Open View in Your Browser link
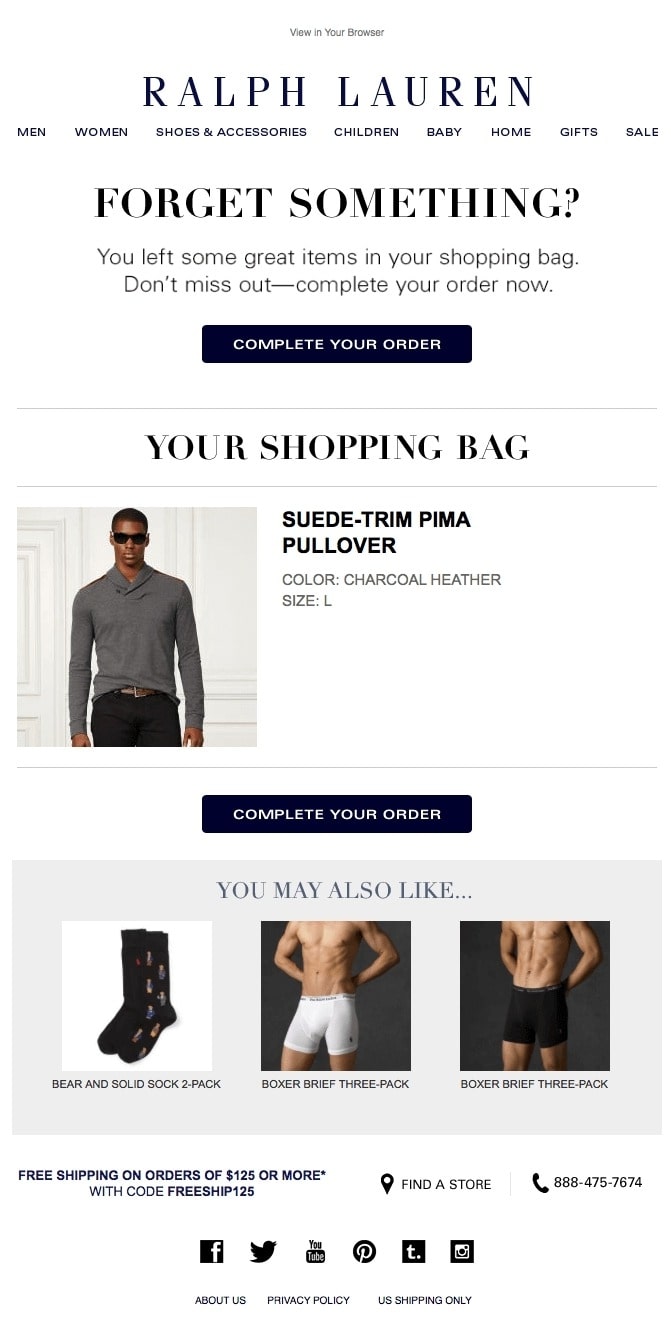The image size is (671, 1321). tap(337, 32)
